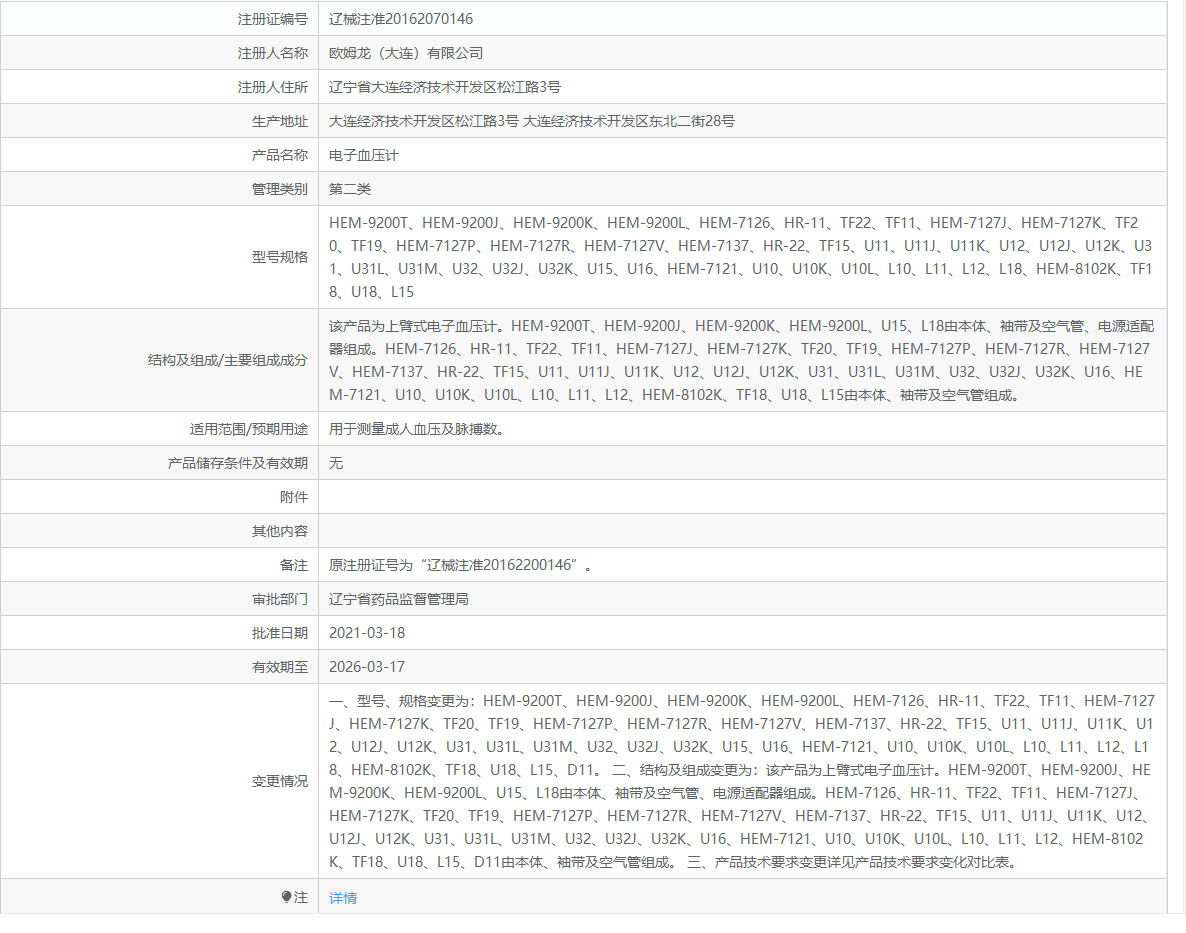Viewport: 1186px width, 933px height.
Task: Select the 型号规格 model list text
Action: 700,256
